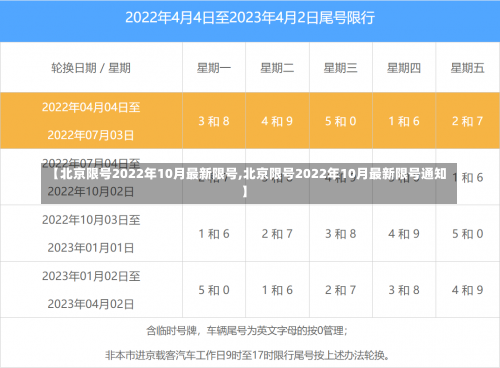Click Monday cell 1 和 6 in 2022年10月03日 row
Image resolution: width=500 pixels, height=368 pixels.
point(214,234)
